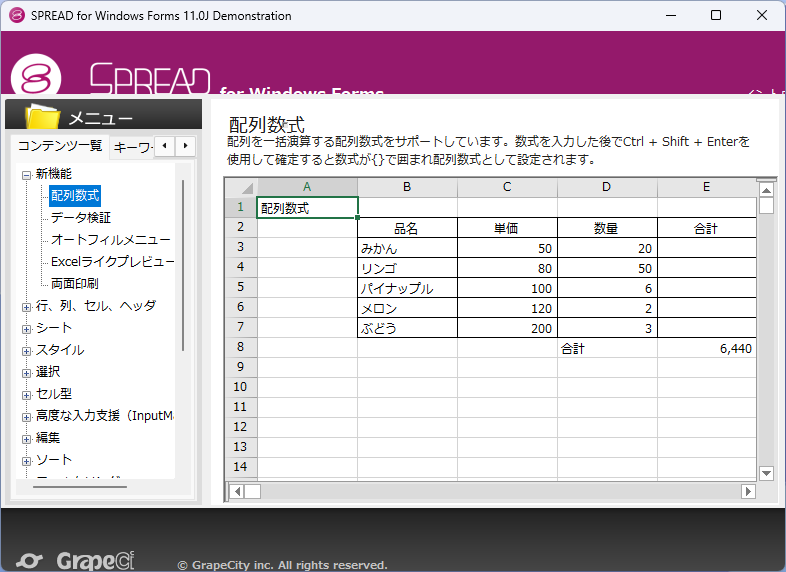This screenshot has height=572, width=786.
Task: Select column header A
Action: click(x=307, y=187)
